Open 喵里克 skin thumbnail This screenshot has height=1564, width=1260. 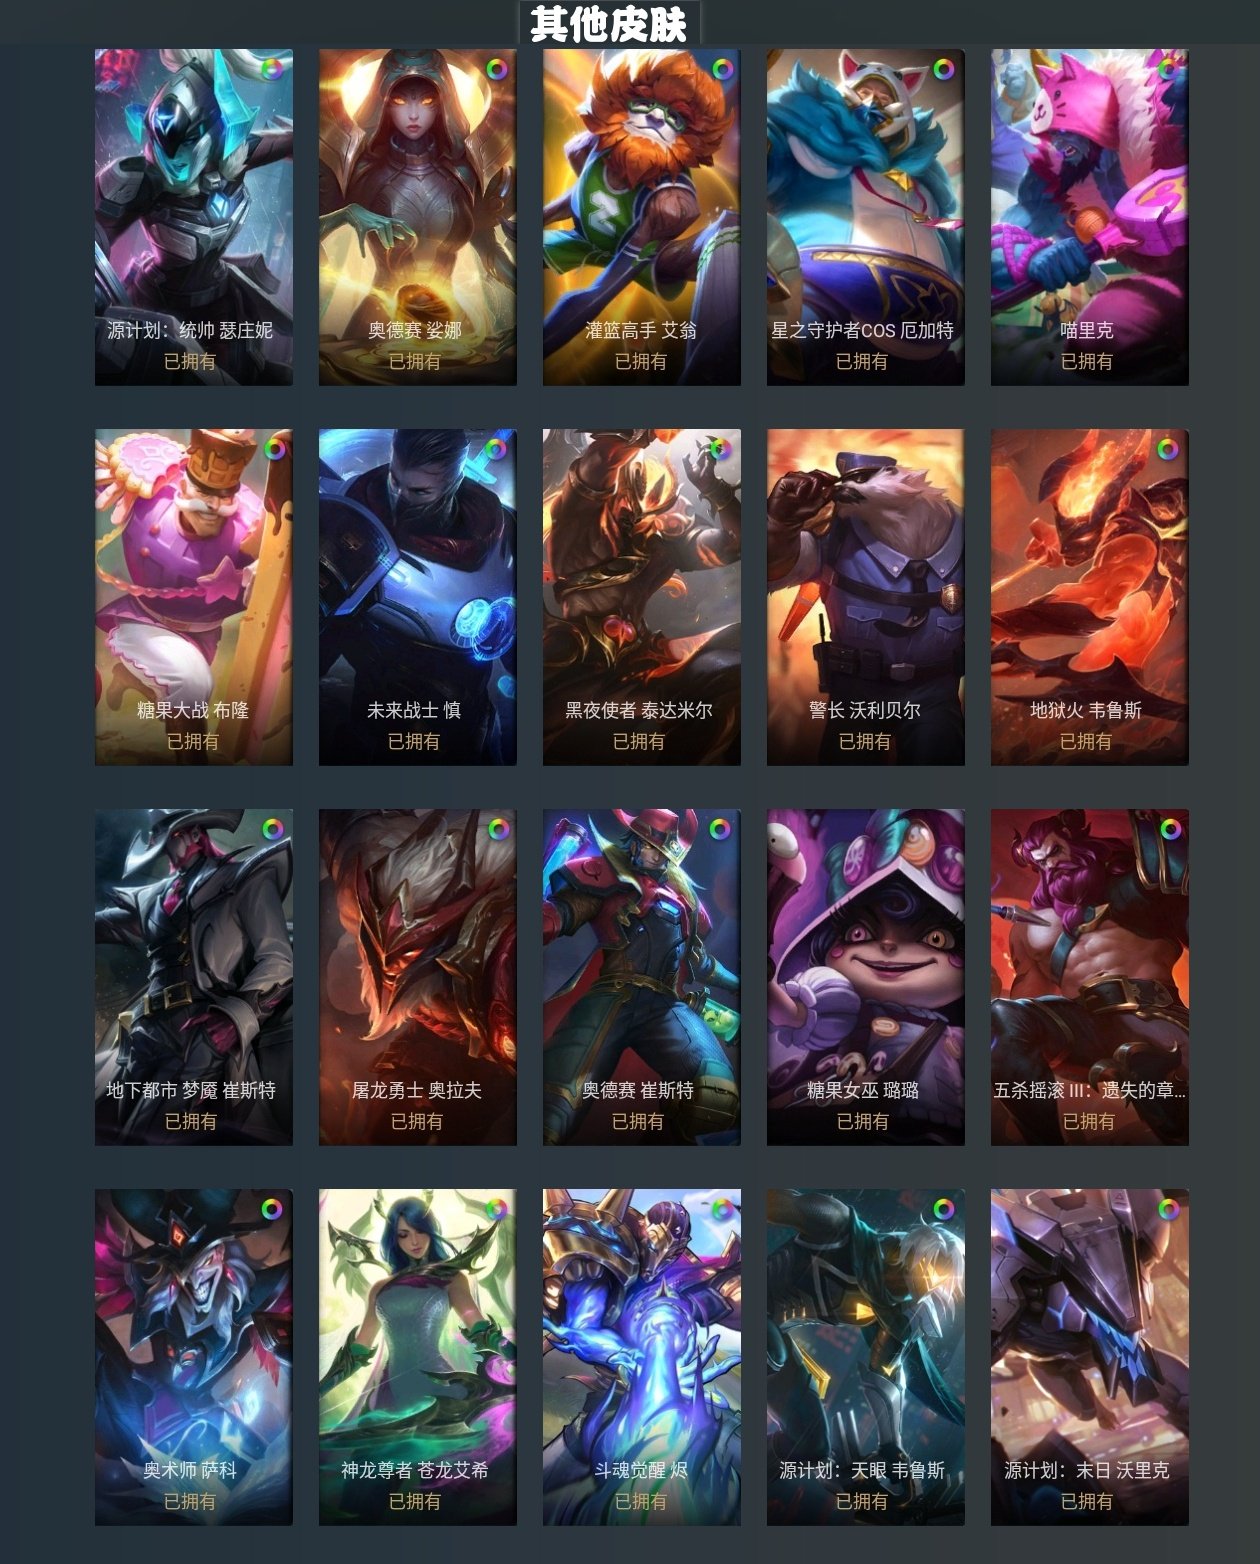(x=1090, y=217)
